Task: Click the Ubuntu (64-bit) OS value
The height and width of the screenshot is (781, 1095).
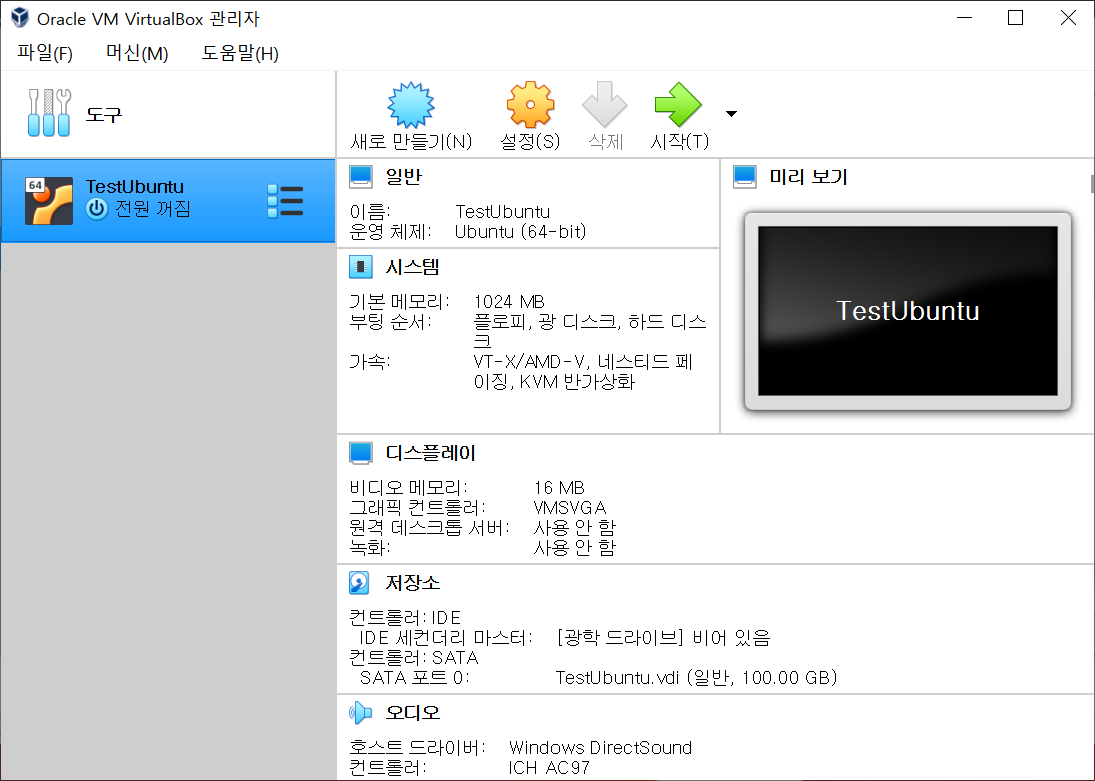Action: tap(520, 231)
